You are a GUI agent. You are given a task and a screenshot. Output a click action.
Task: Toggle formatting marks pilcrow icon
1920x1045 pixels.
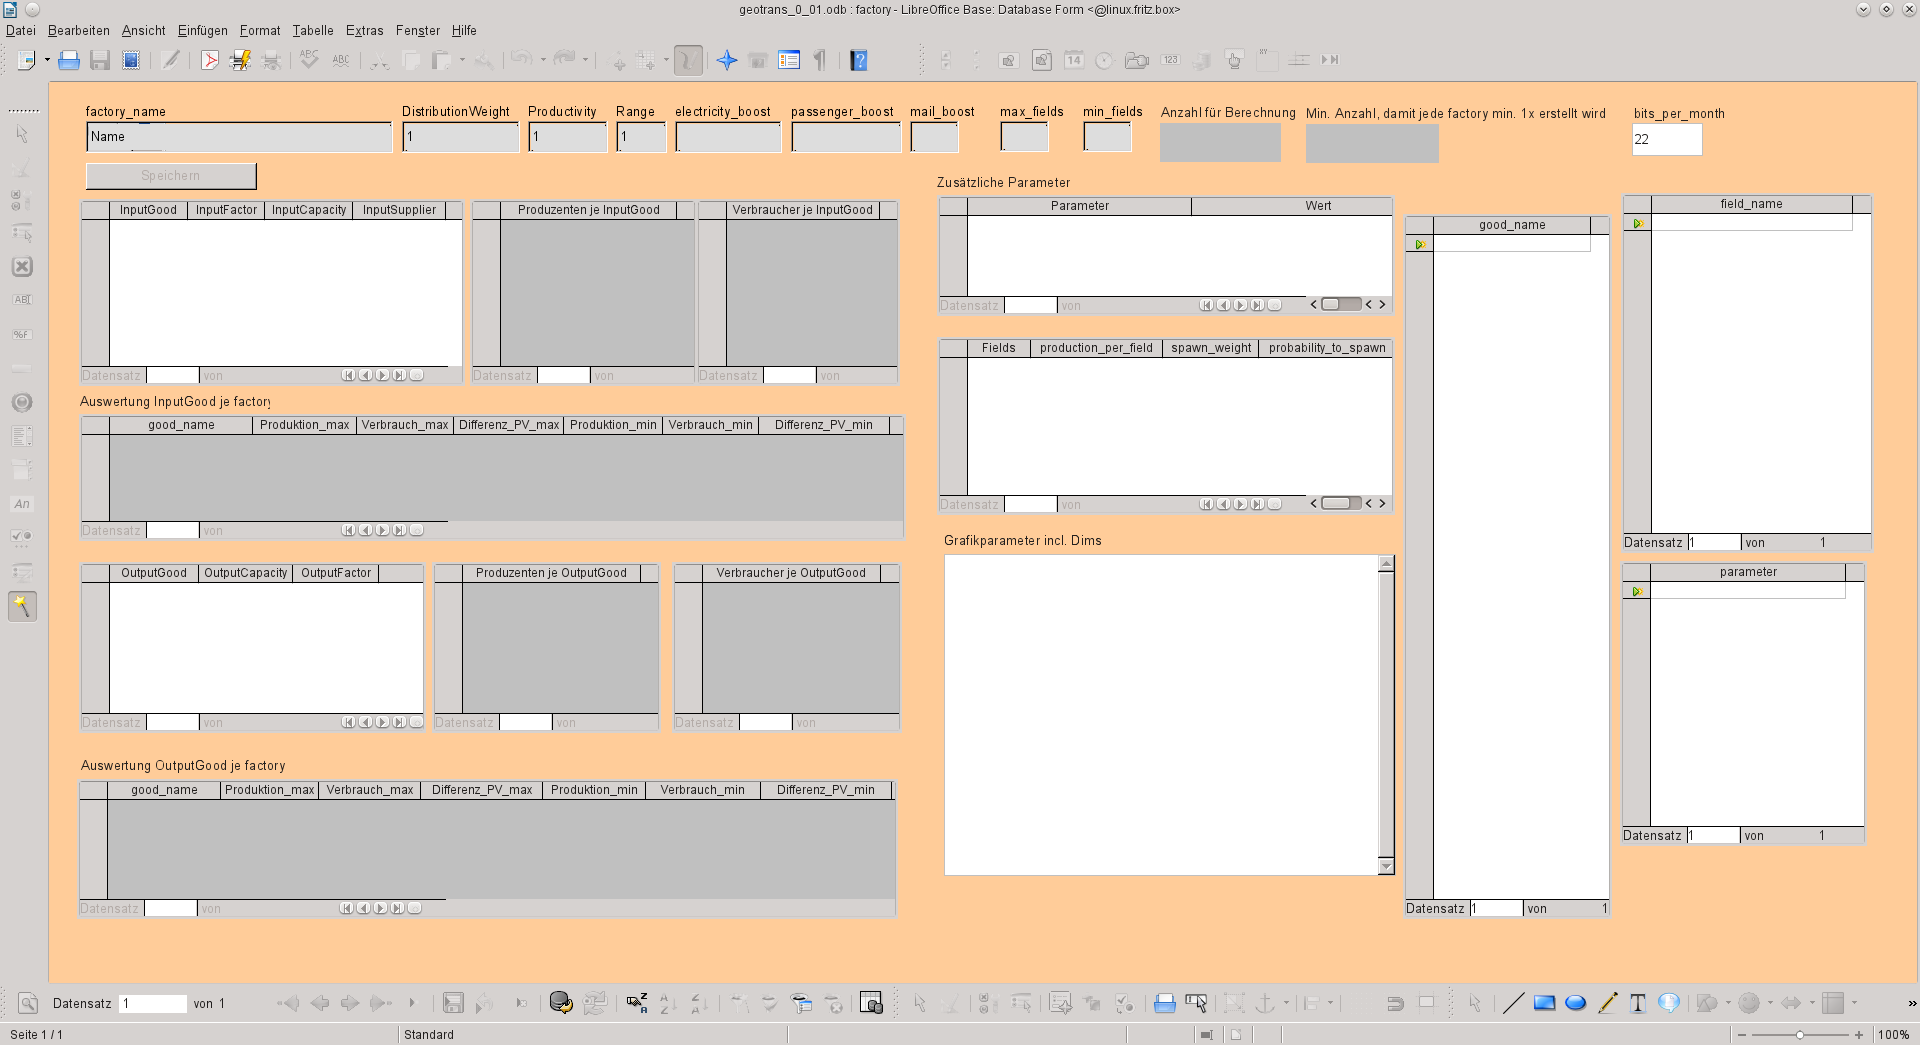point(820,61)
